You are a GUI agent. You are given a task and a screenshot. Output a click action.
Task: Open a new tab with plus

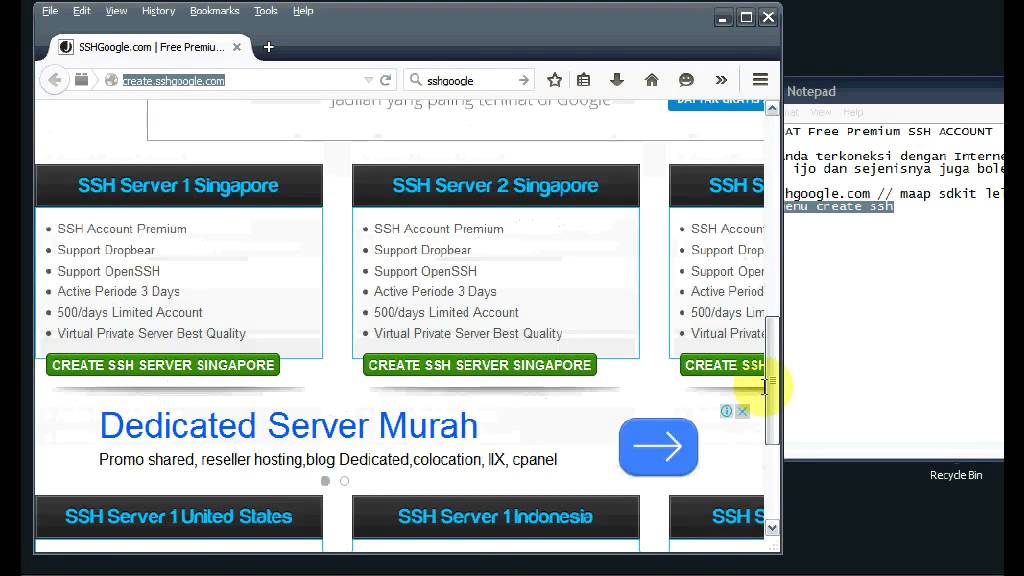(268, 47)
